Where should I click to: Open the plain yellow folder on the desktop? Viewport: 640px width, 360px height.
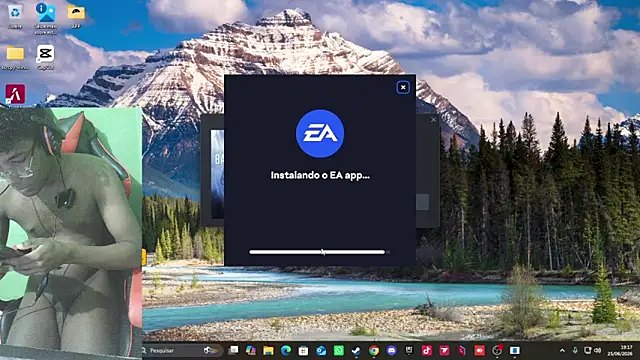[15, 57]
